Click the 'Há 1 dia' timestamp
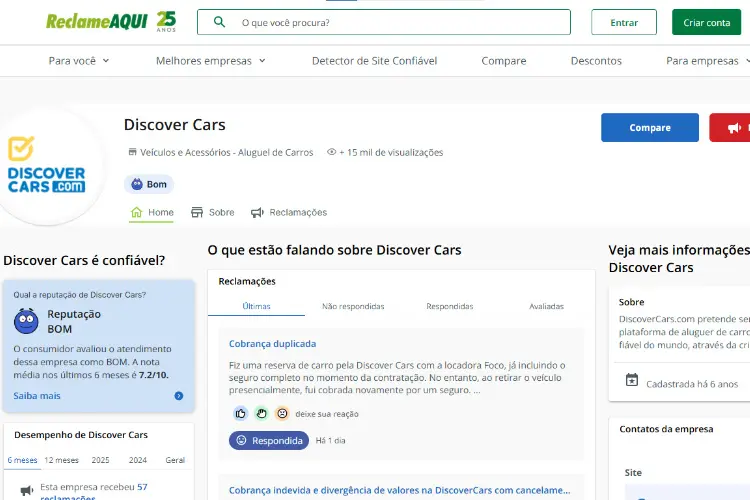Viewport: 750px width, 500px height. click(331, 440)
